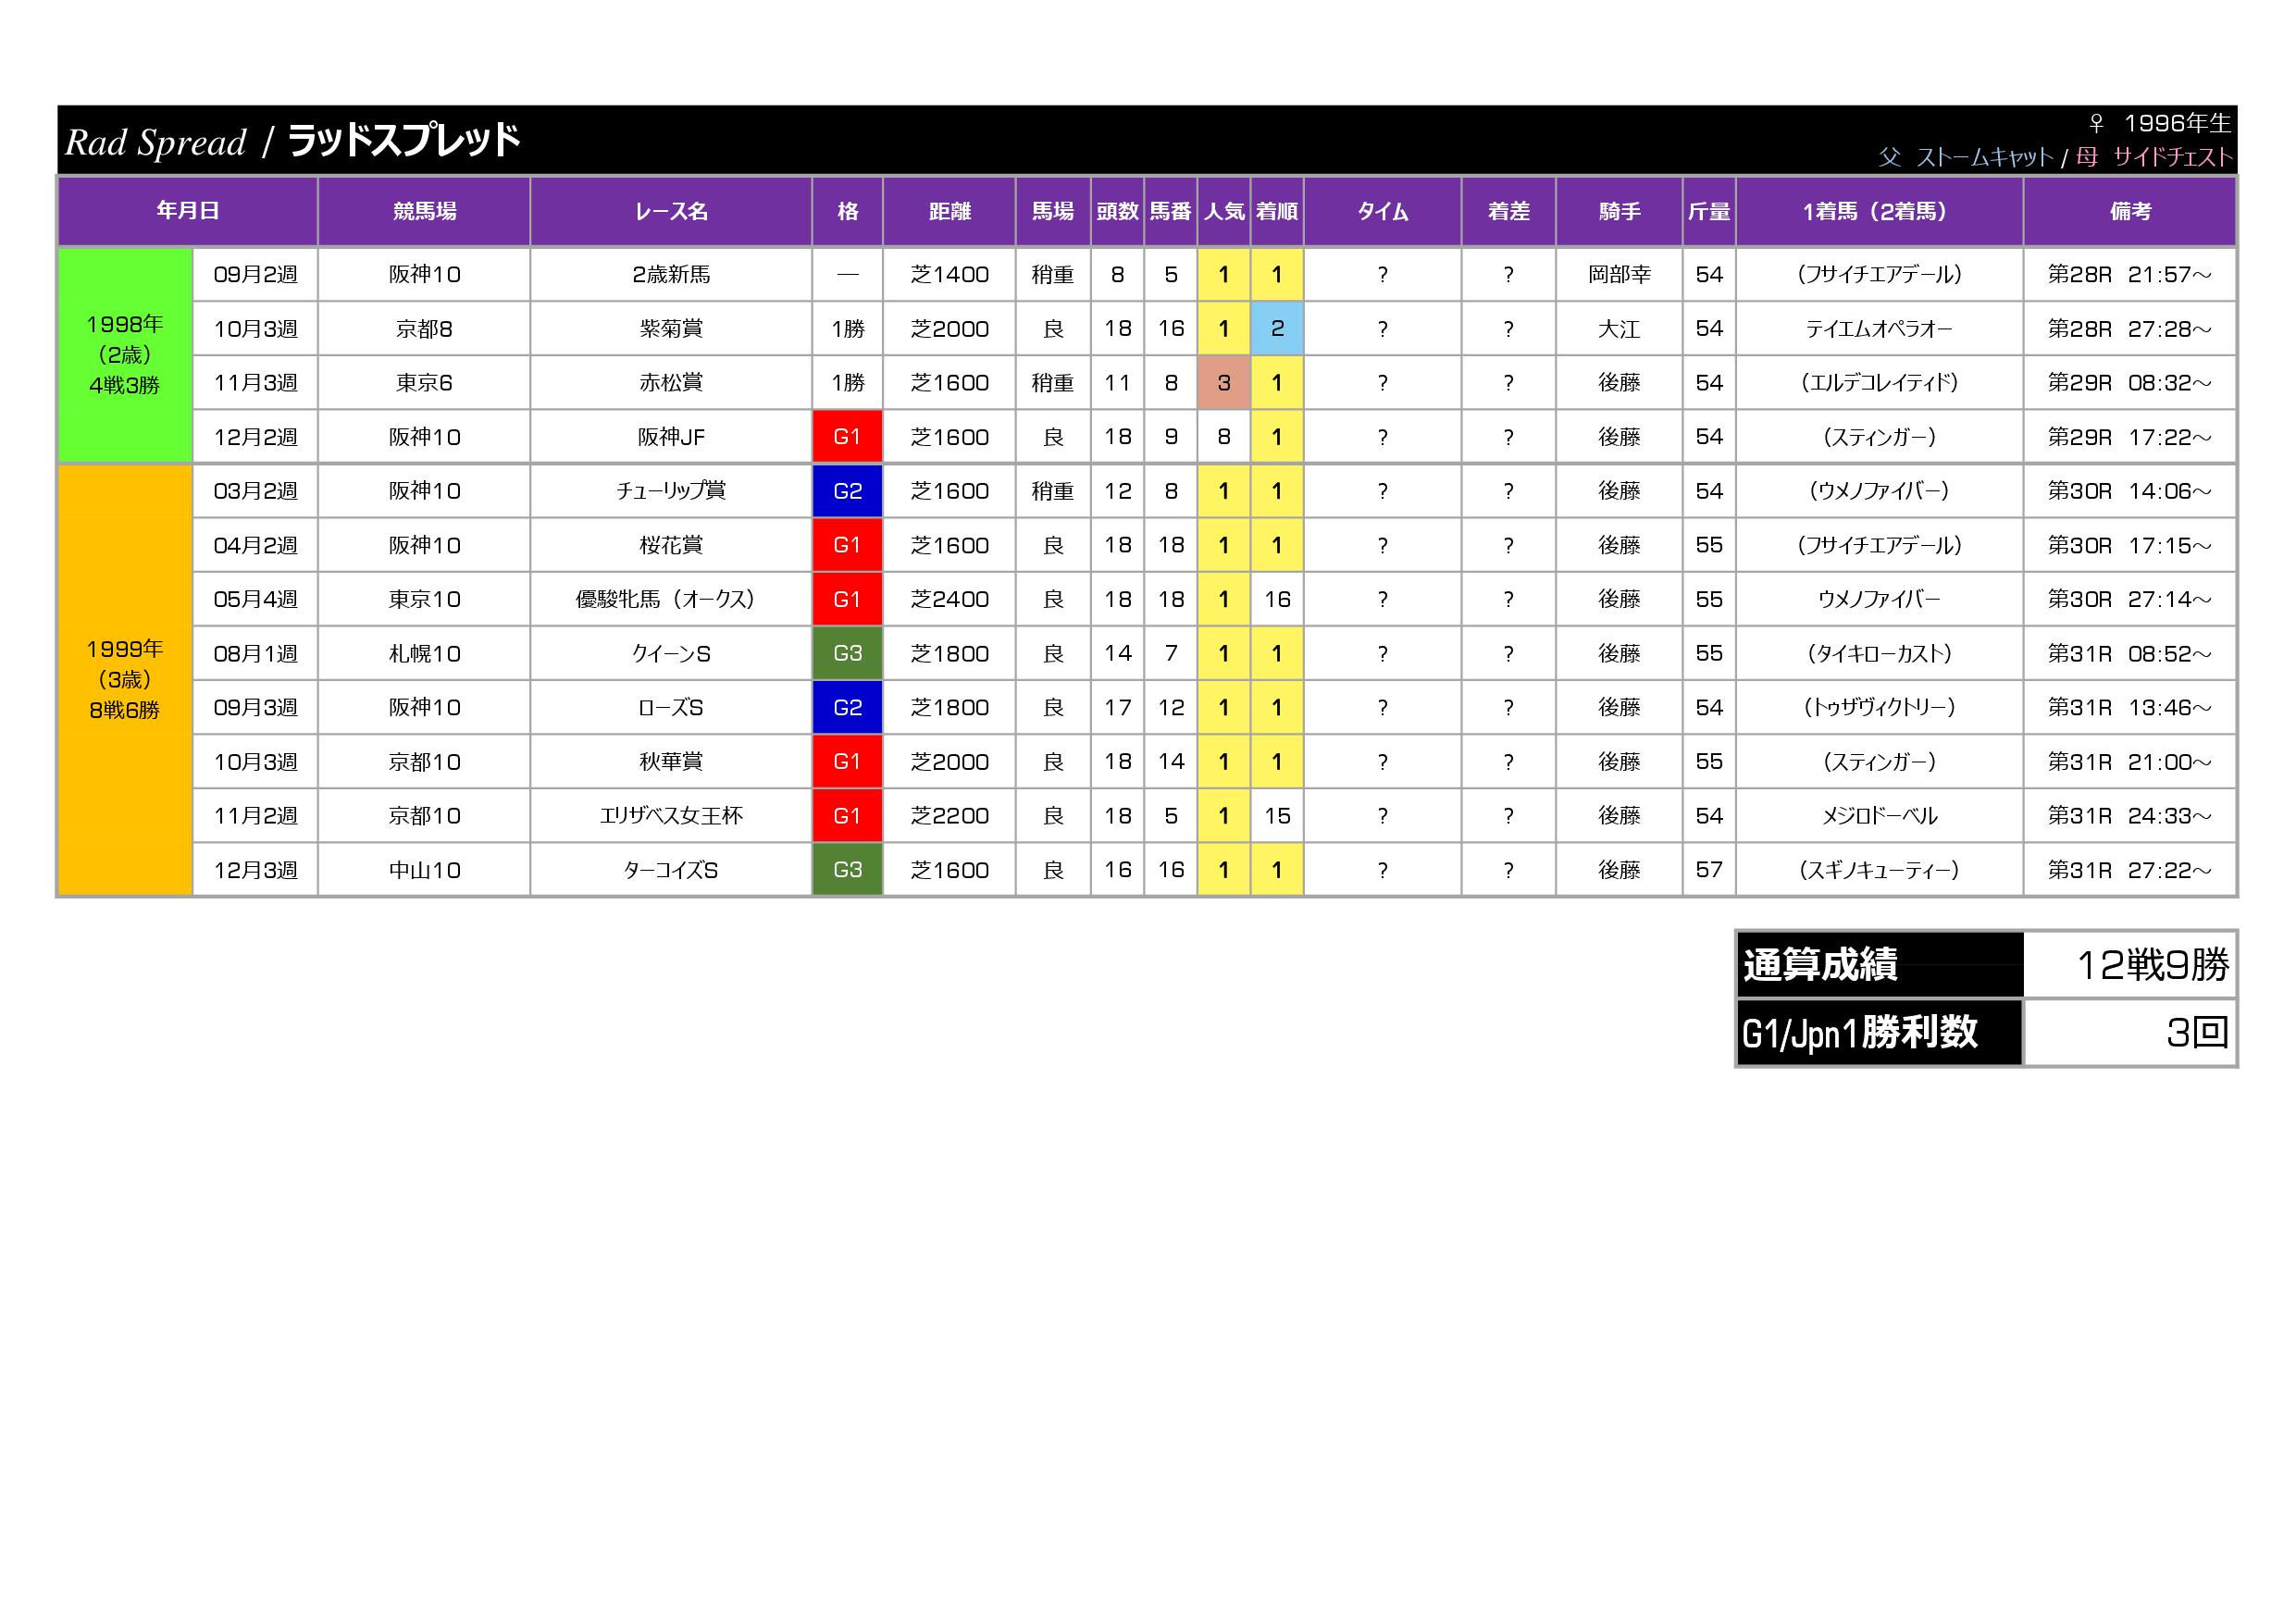The height and width of the screenshot is (1623, 2296).
Task: Click the 距離 column header
Action: 949,211
